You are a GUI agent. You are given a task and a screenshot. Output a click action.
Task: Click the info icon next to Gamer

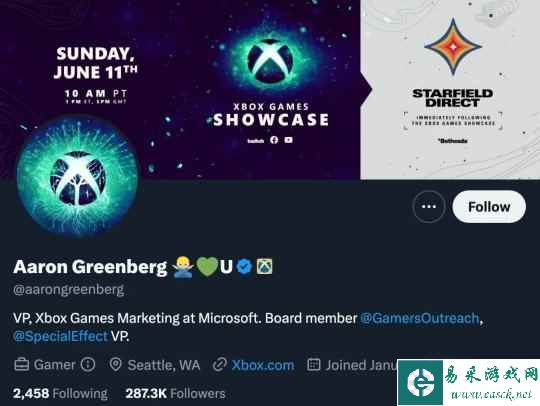(88, 364)
